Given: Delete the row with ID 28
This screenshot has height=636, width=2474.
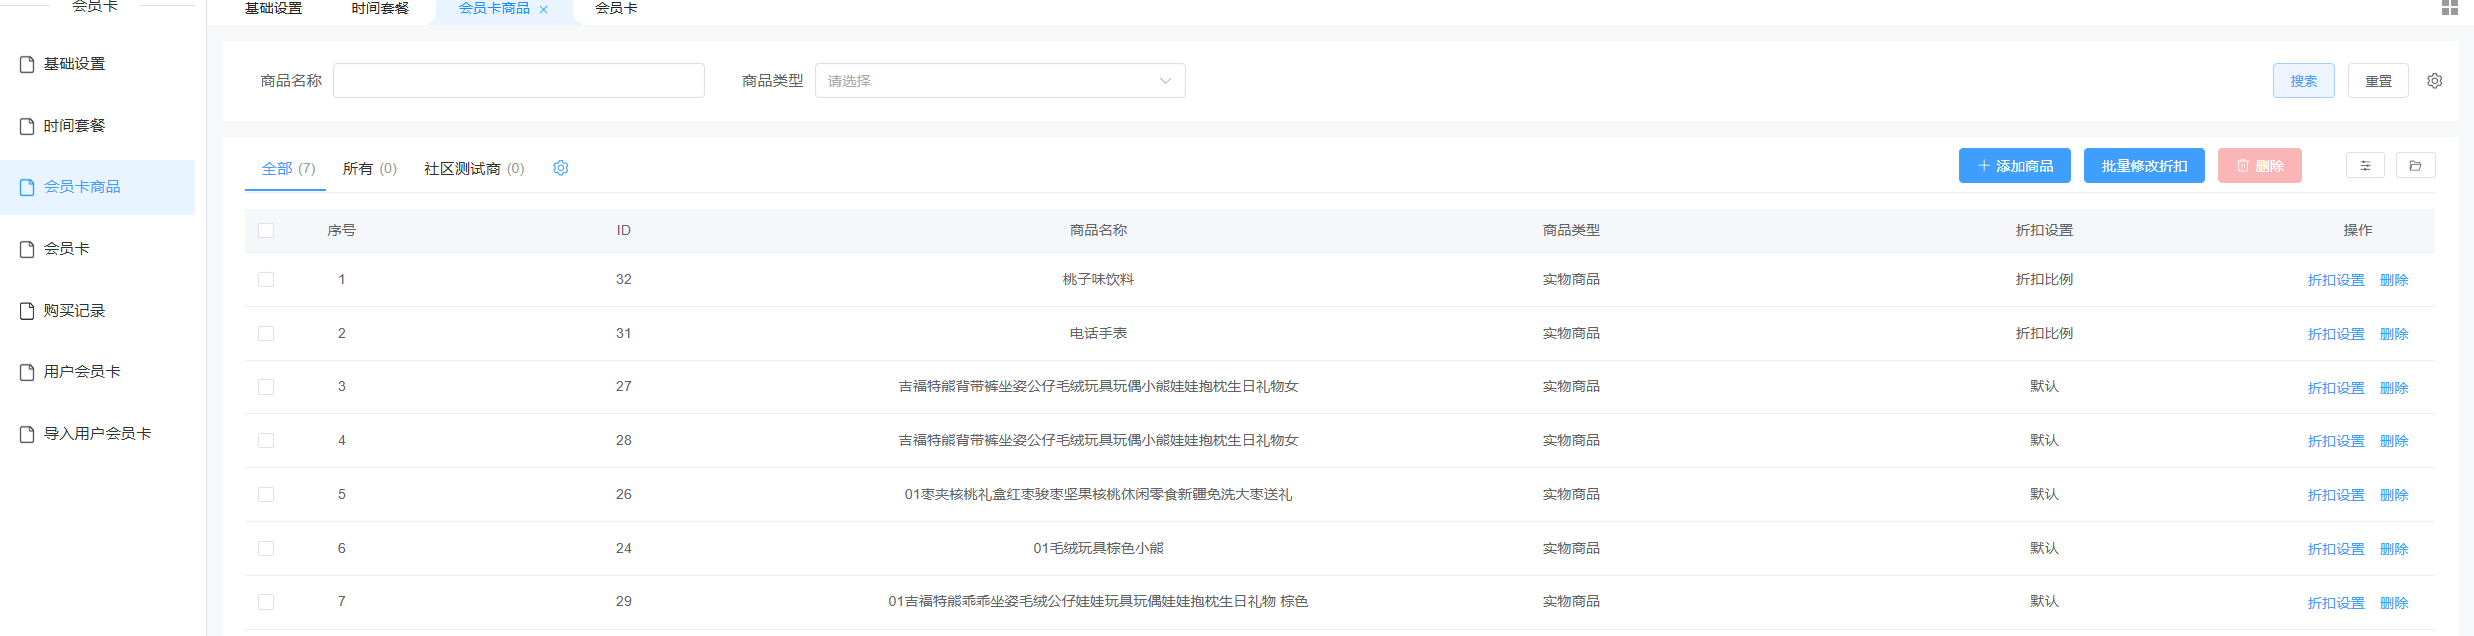Looking at the screenshot, I should coord(2394,441).
